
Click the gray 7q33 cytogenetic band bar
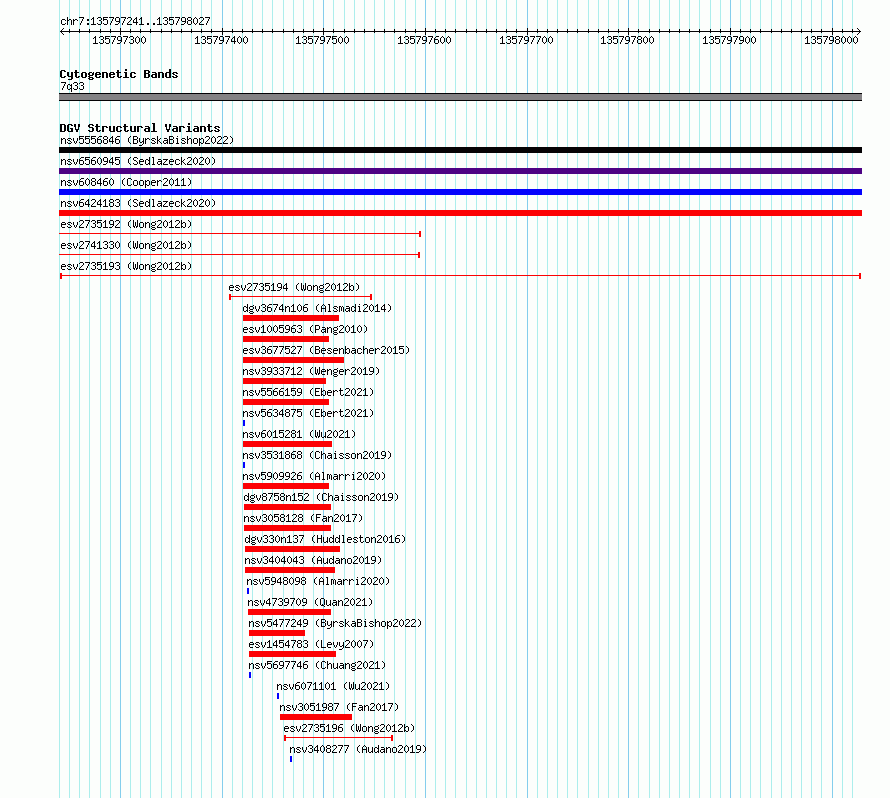point(460,97)
